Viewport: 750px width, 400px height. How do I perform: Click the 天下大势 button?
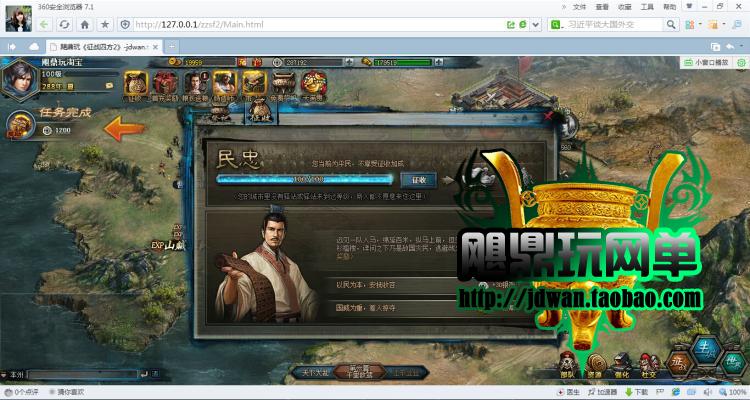(311, 372)
